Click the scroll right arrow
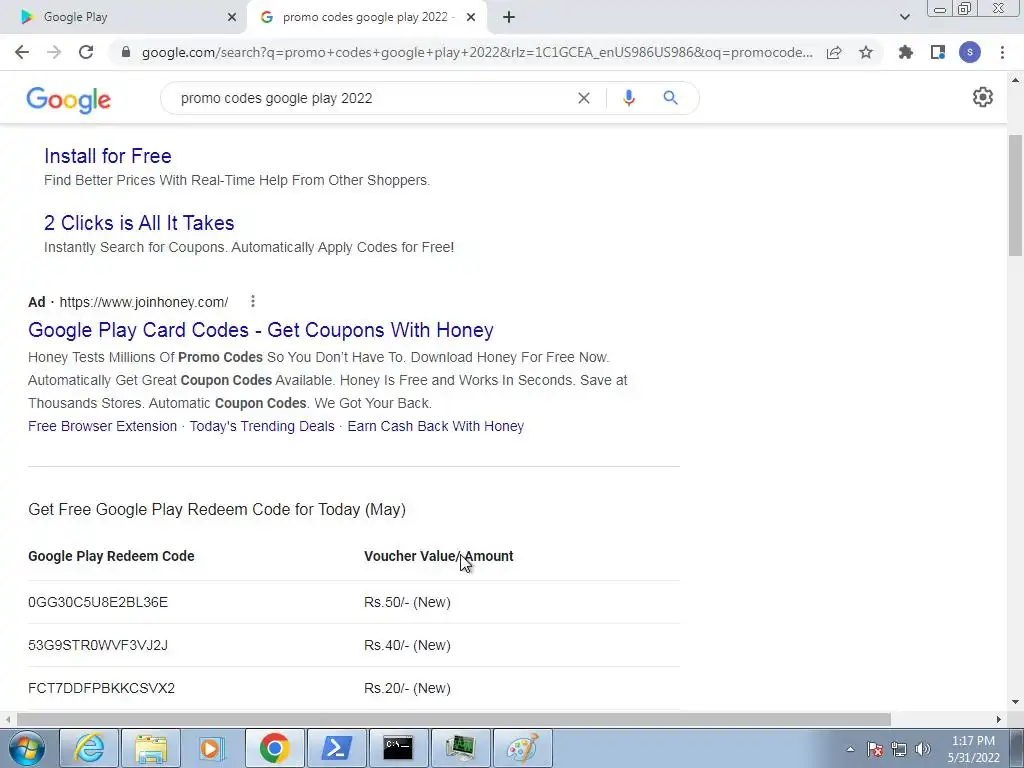 click(x=999, y=719)
